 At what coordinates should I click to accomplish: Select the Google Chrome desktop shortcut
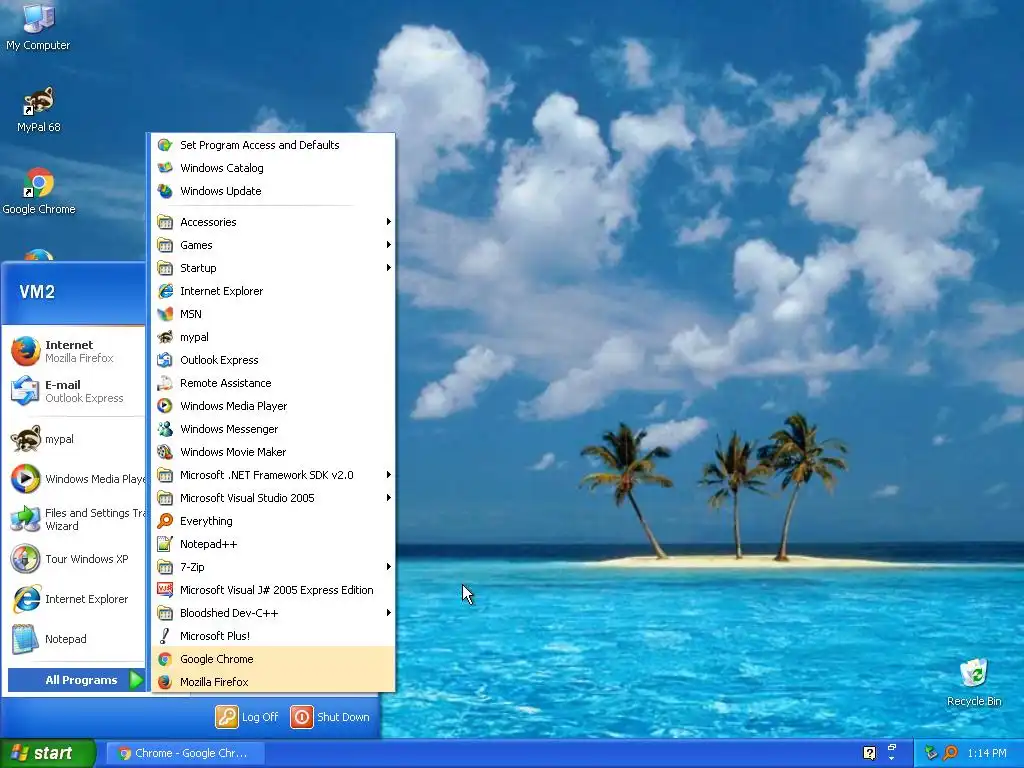click(39, 191)
